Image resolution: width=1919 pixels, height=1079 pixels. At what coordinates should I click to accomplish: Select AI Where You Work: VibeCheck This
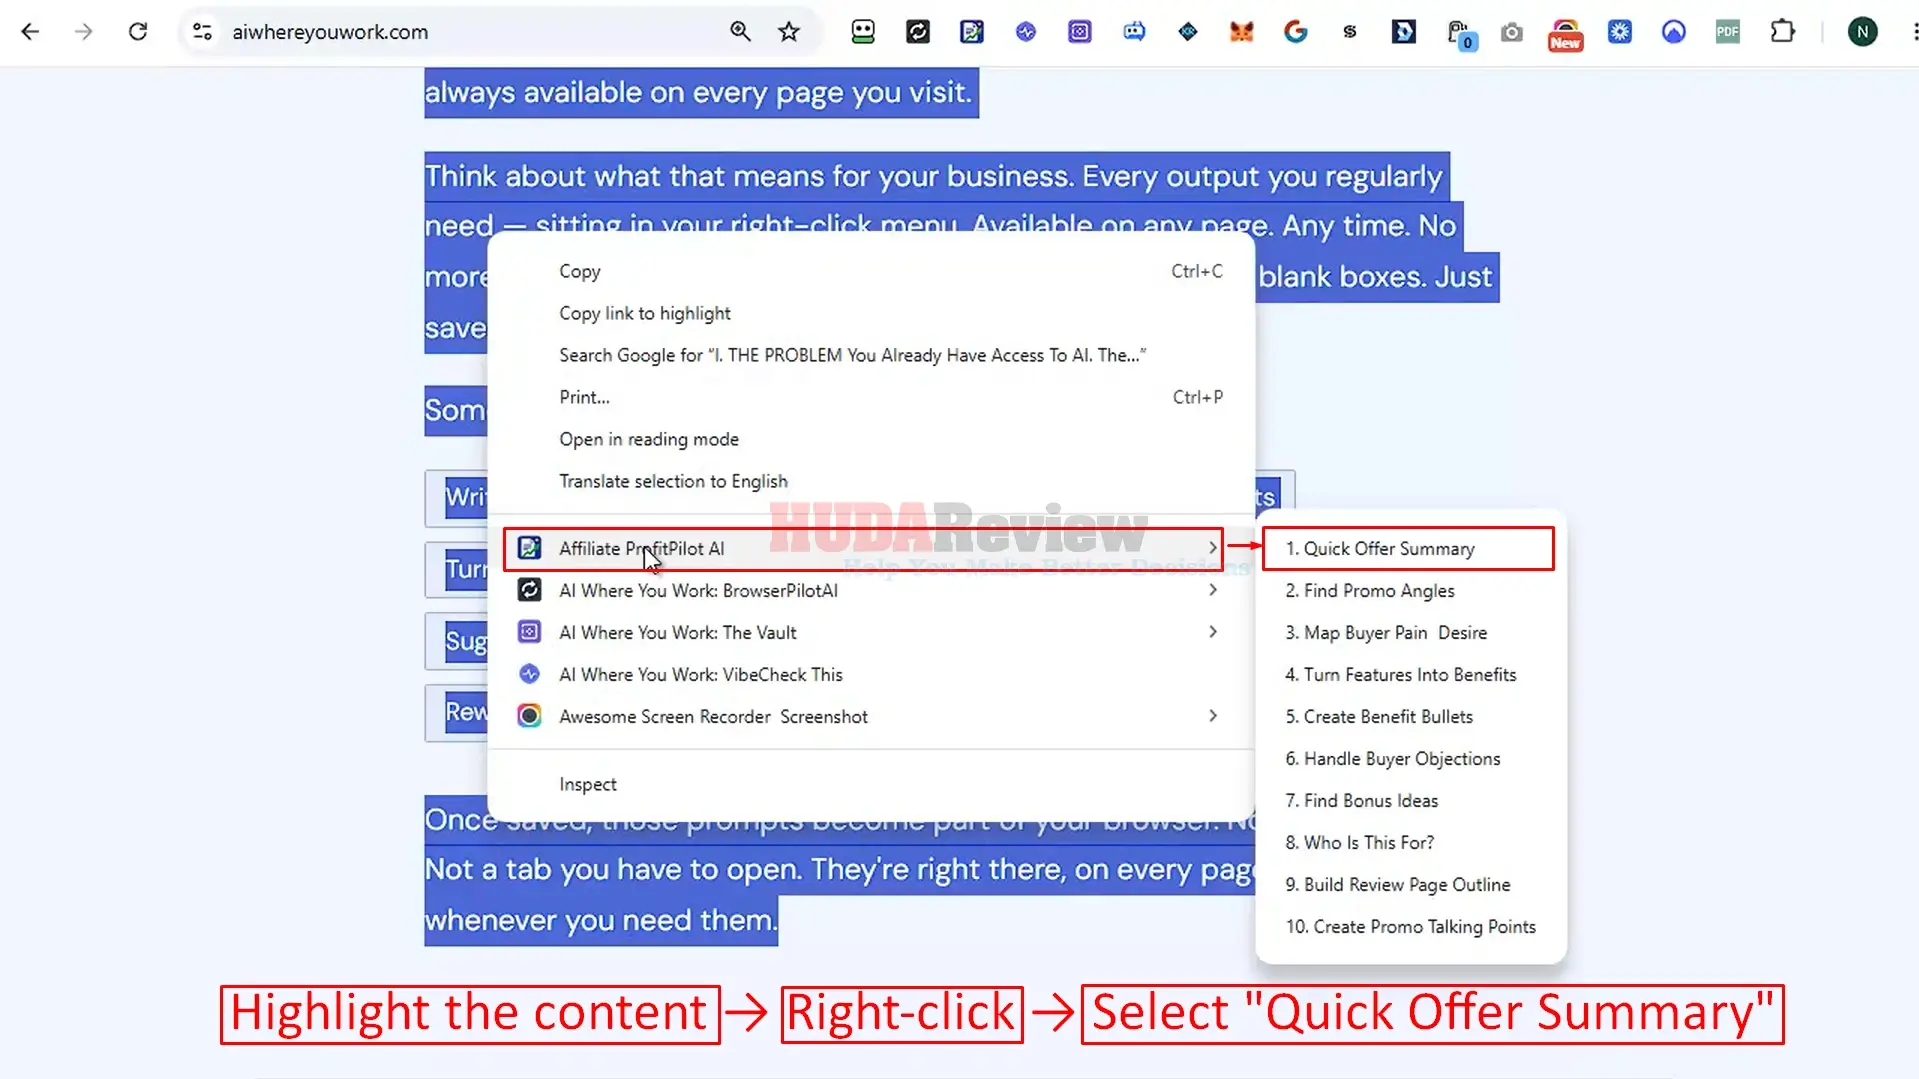click(x=871, y=674)
